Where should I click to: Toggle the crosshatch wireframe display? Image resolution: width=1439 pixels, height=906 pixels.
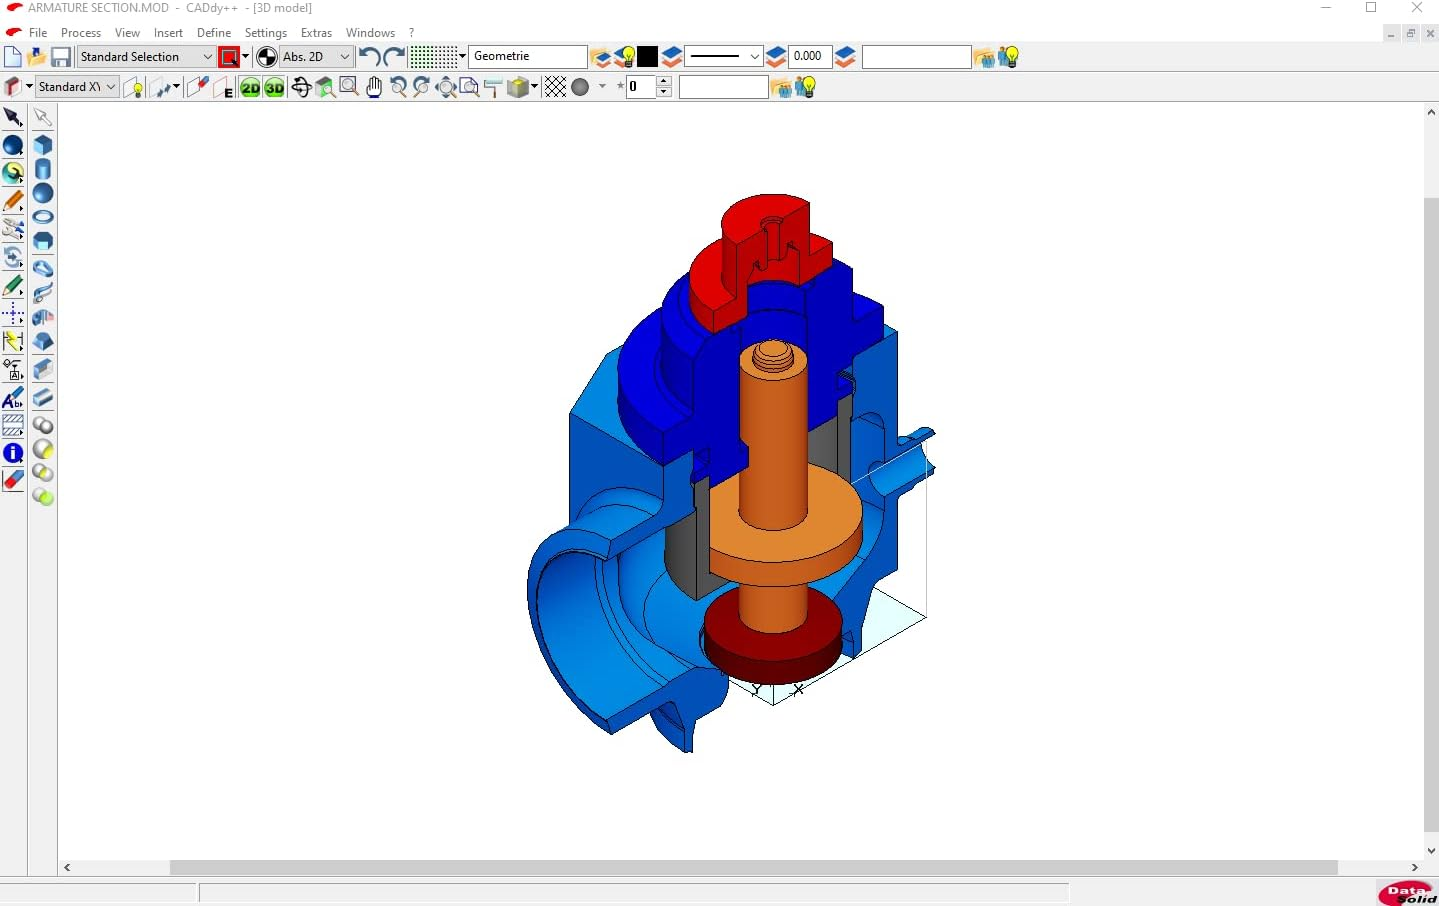click(x=555, y=87)
